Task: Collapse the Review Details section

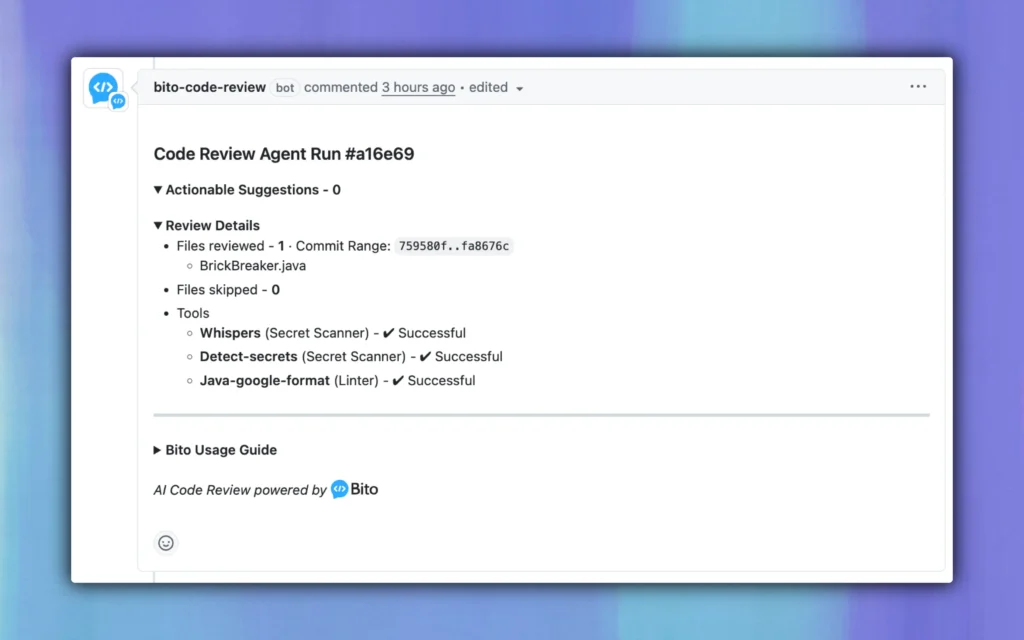Action: (158, 226)
